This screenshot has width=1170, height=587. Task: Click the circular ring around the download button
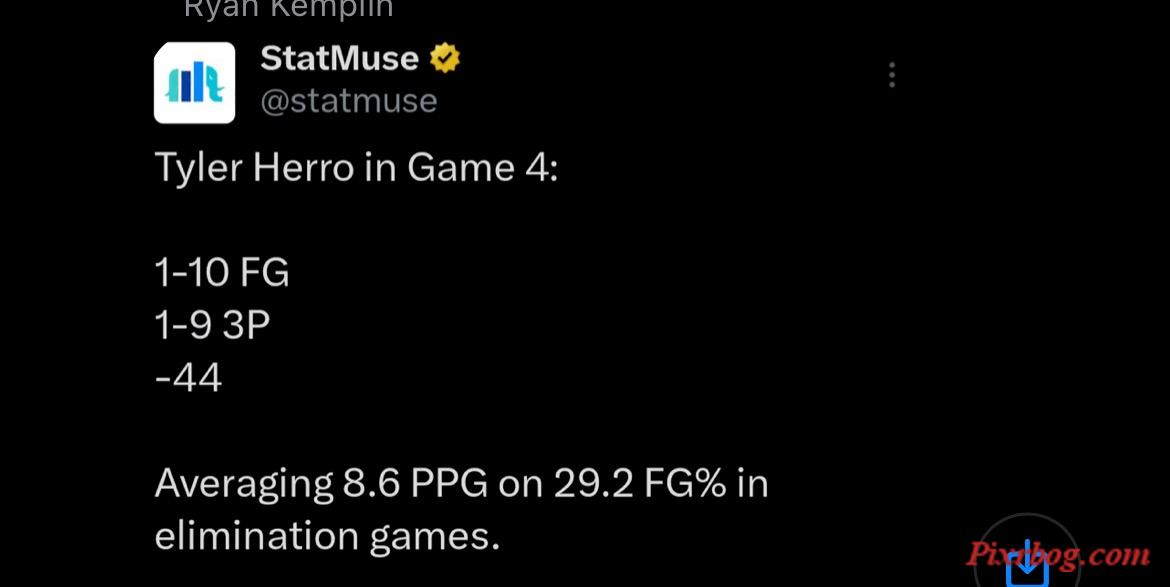tap(1027, 550)
